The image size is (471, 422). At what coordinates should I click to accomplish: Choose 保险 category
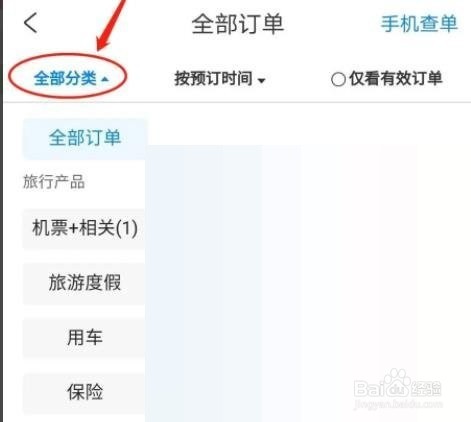pos(84,392)
